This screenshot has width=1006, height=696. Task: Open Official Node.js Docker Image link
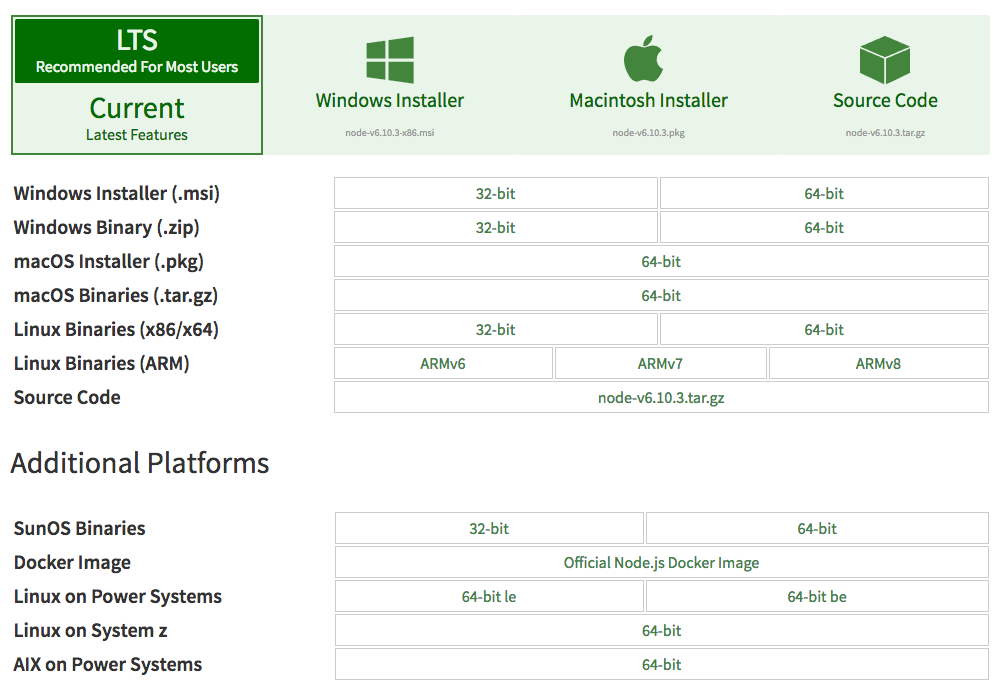(661, 562)
